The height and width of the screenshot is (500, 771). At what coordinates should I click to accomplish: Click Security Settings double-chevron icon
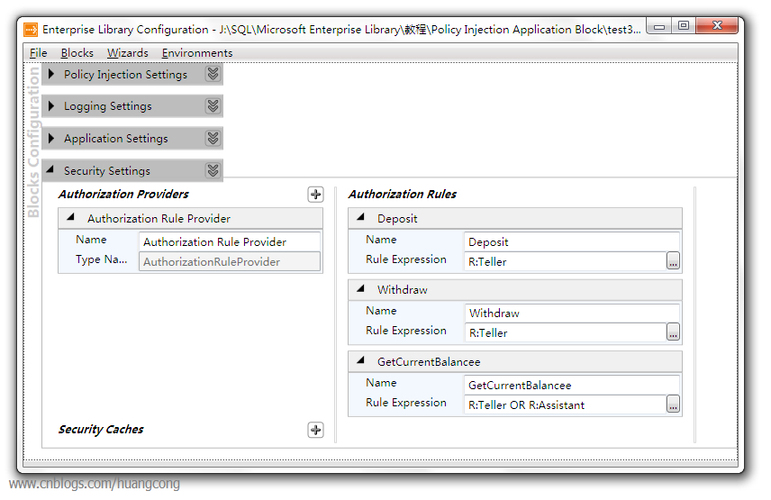point(213,171)
